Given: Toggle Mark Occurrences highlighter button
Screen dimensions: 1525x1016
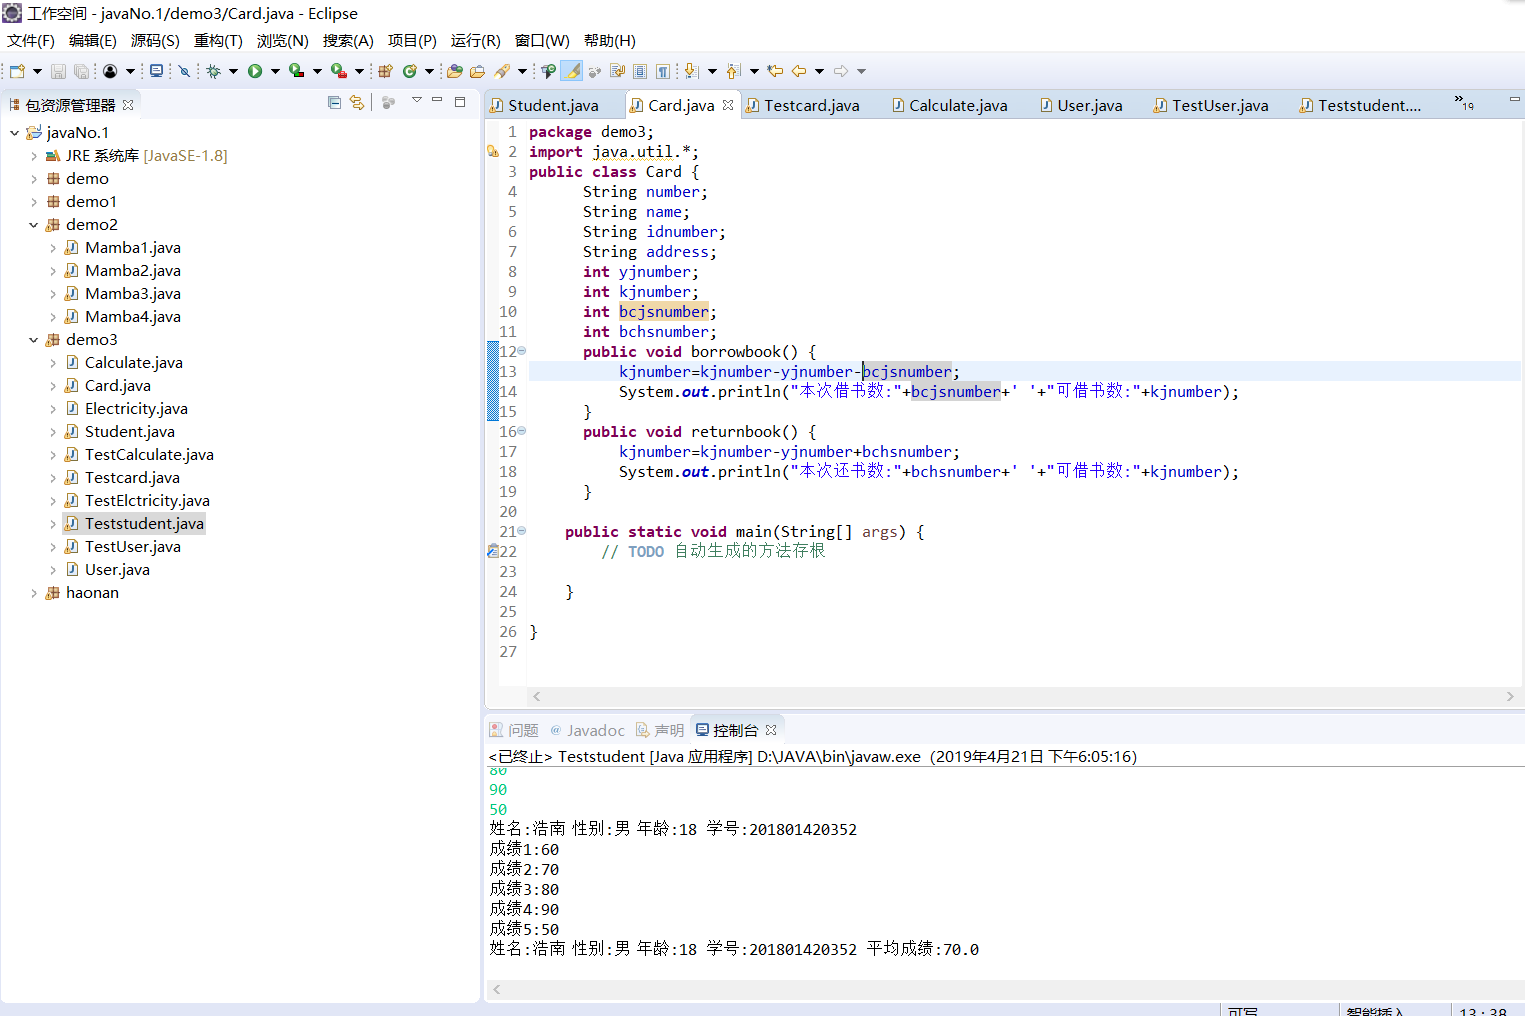Looking at the screenshot, I should pos(572,71).
